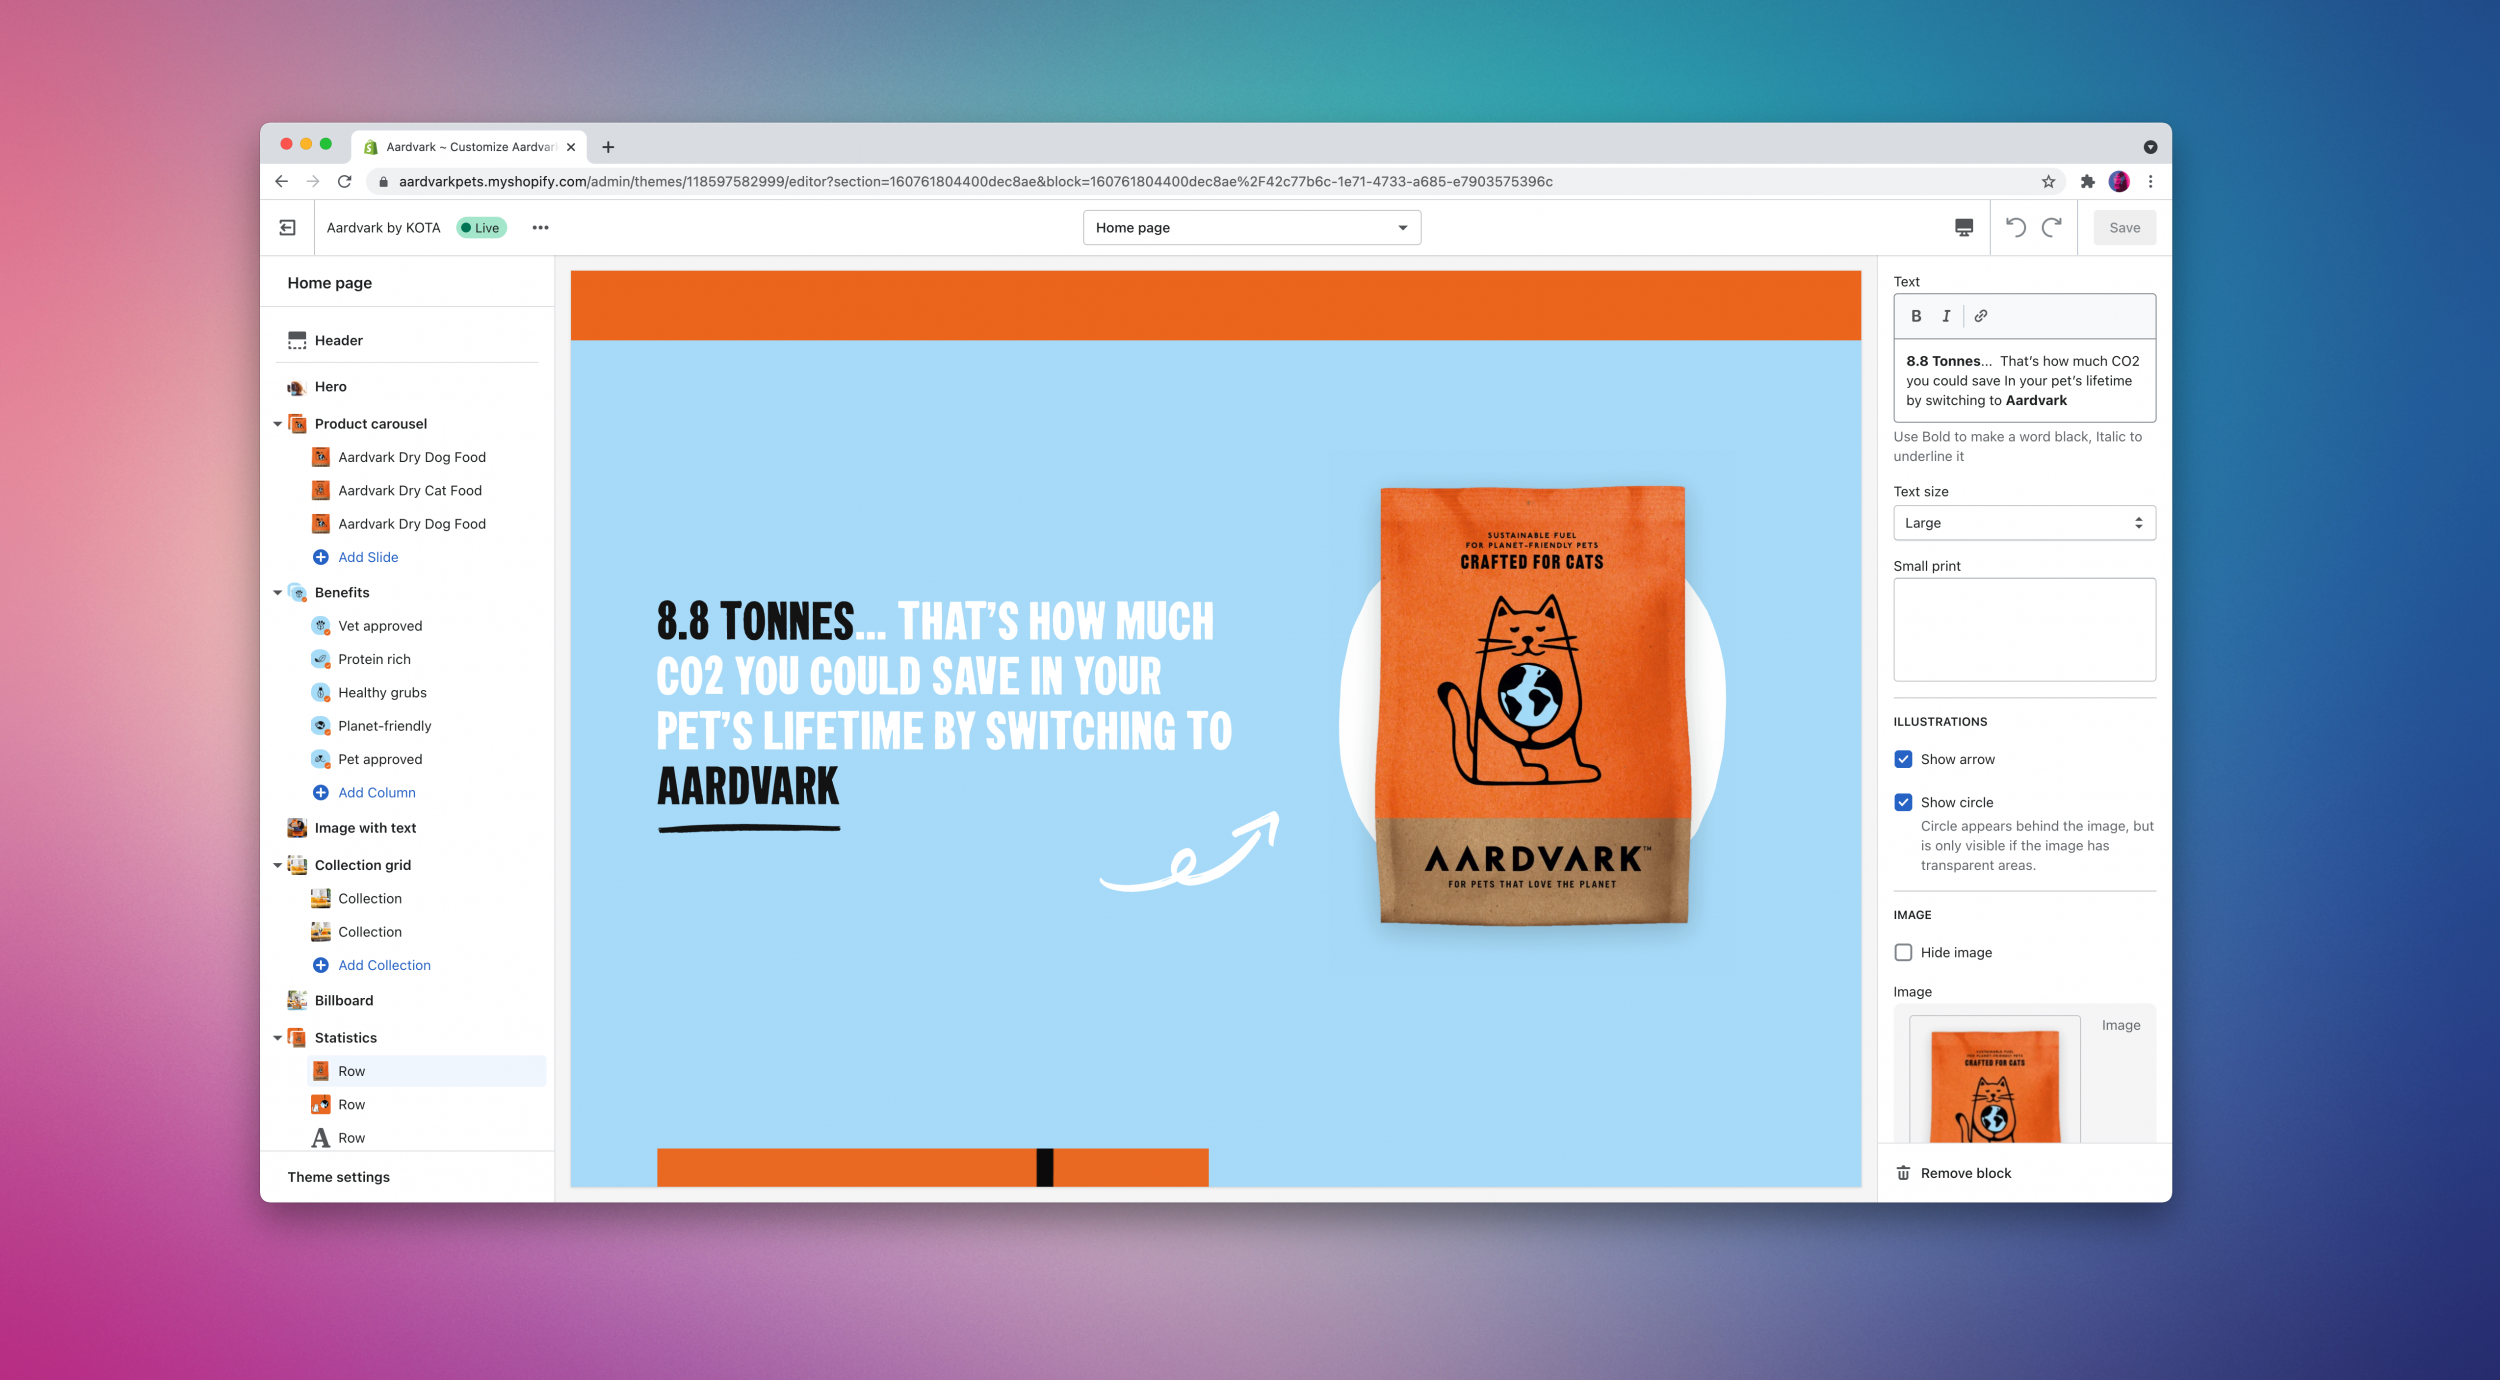This screenshot has width=2500, height=1380.
Task: Click the Text editor content field
Action: [2024, 381]
